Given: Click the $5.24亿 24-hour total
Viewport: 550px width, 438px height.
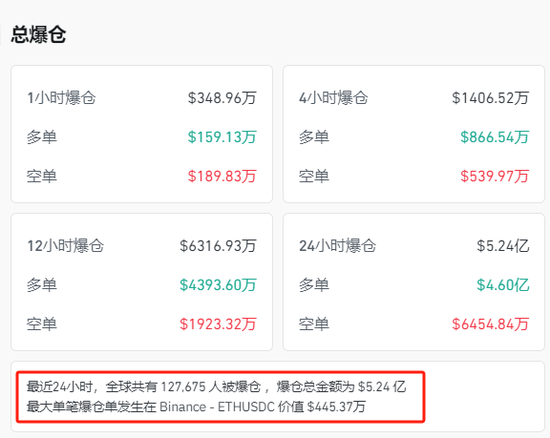Looking at the screenshot, I should [x=503, y=246].
